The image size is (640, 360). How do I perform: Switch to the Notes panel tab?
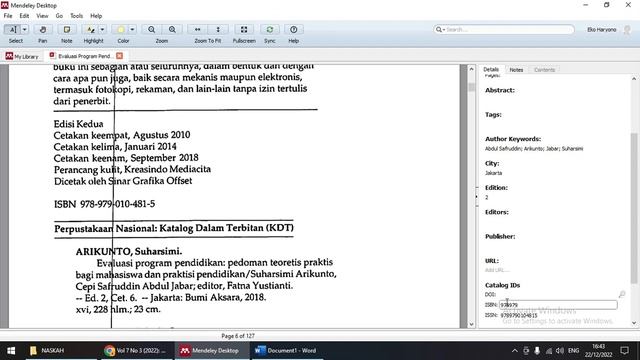[x=516, y=70]
